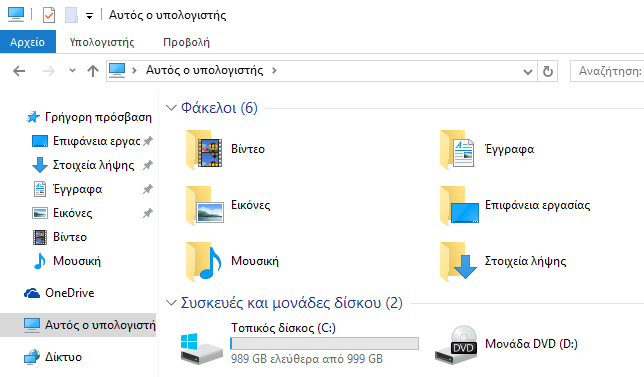644x377 pixels.
Task: Click the forward navigation arrow
Action: [49, 71]
